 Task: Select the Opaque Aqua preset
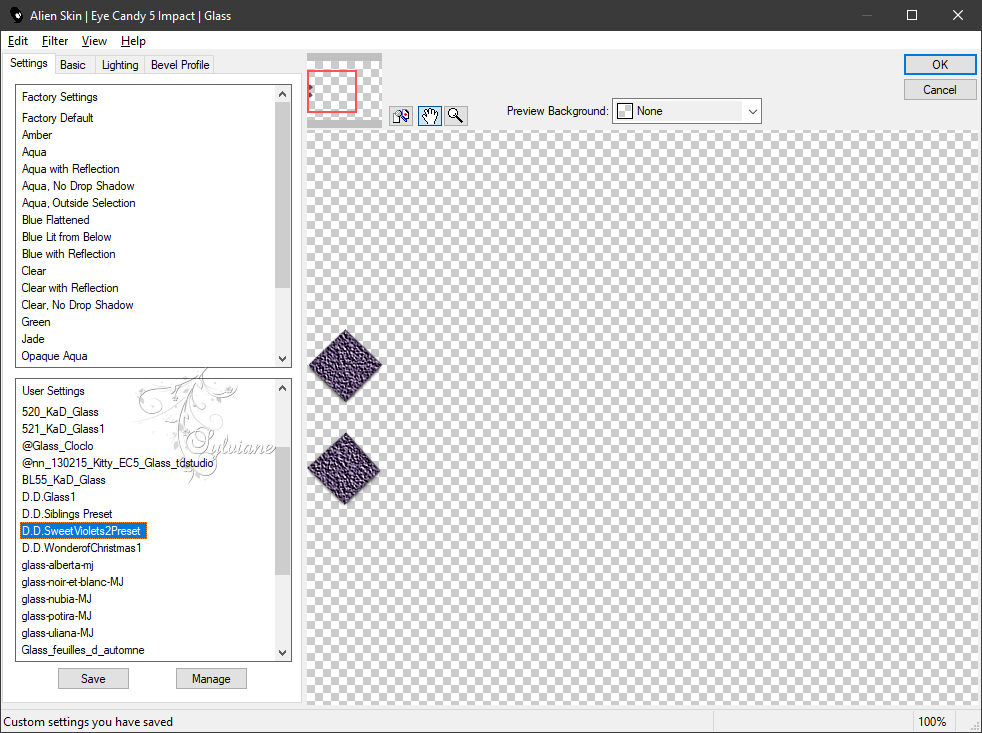click(54, 356)
